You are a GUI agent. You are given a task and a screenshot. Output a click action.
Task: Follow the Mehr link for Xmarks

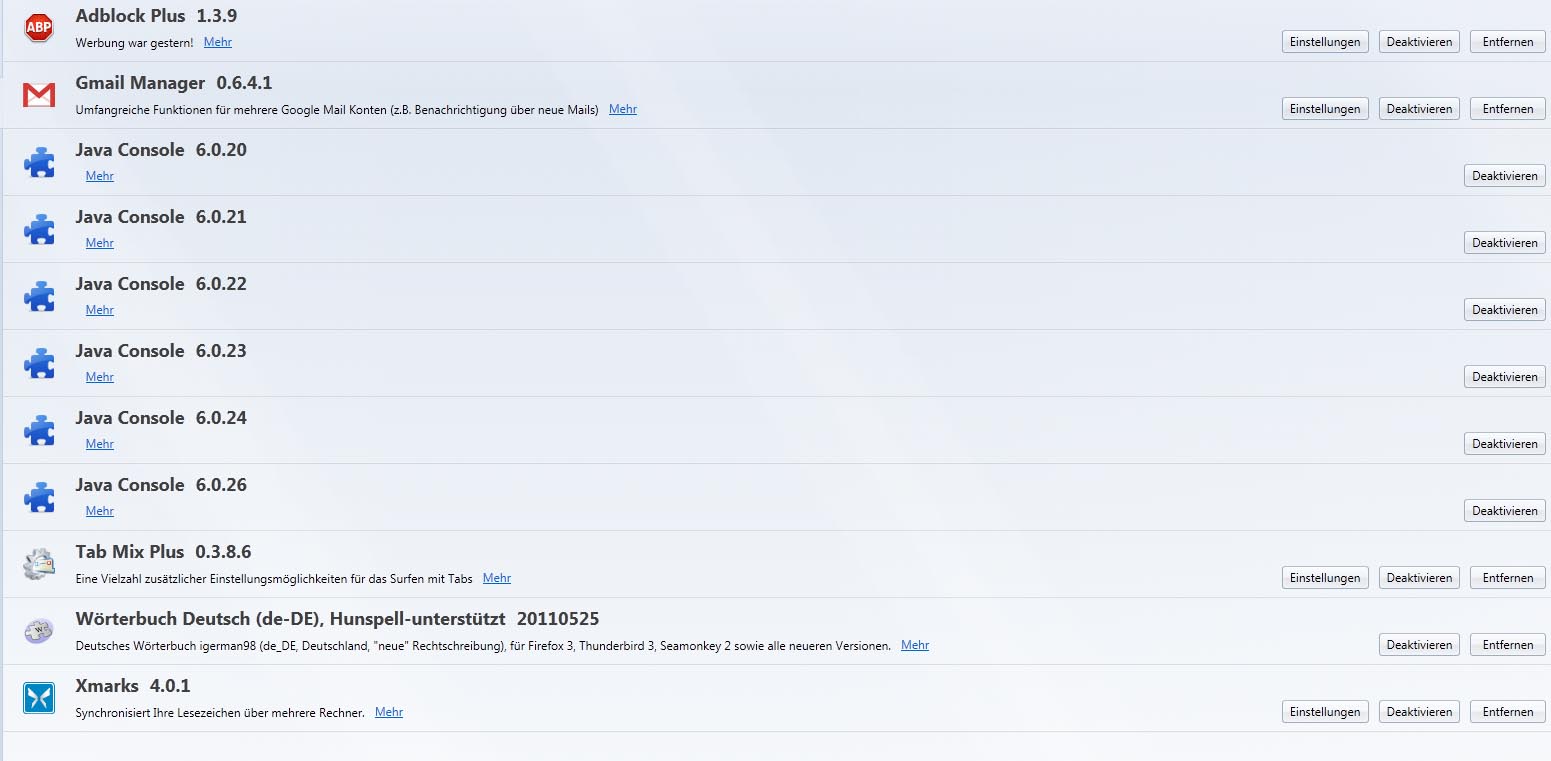tap(389, 712)
